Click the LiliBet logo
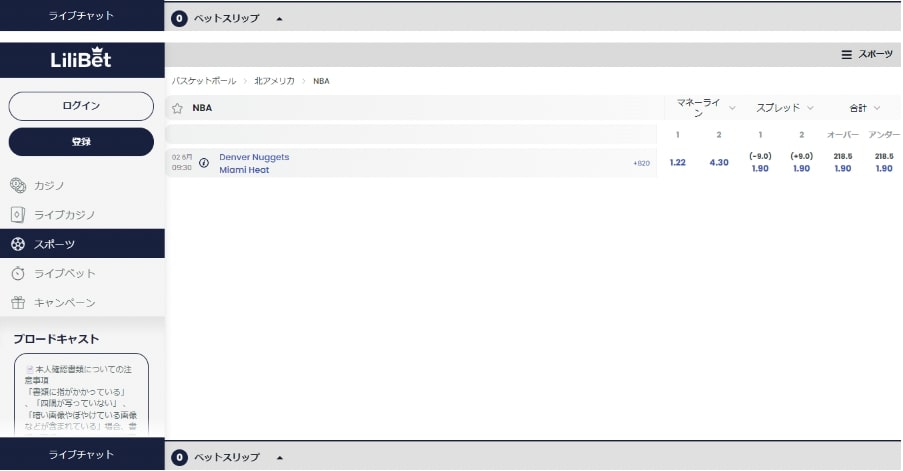903x471 pixels. (x=81, y=58)
